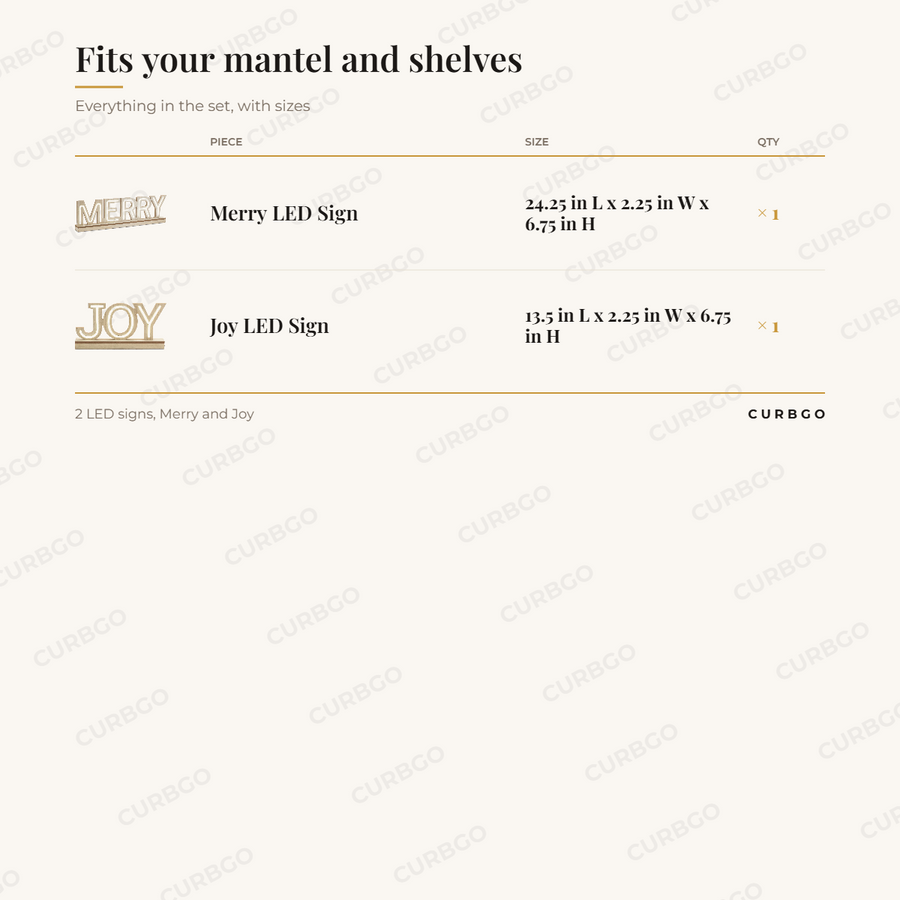
Task: Click the Merry sign size dimensions text
Action: pos(617,213)
